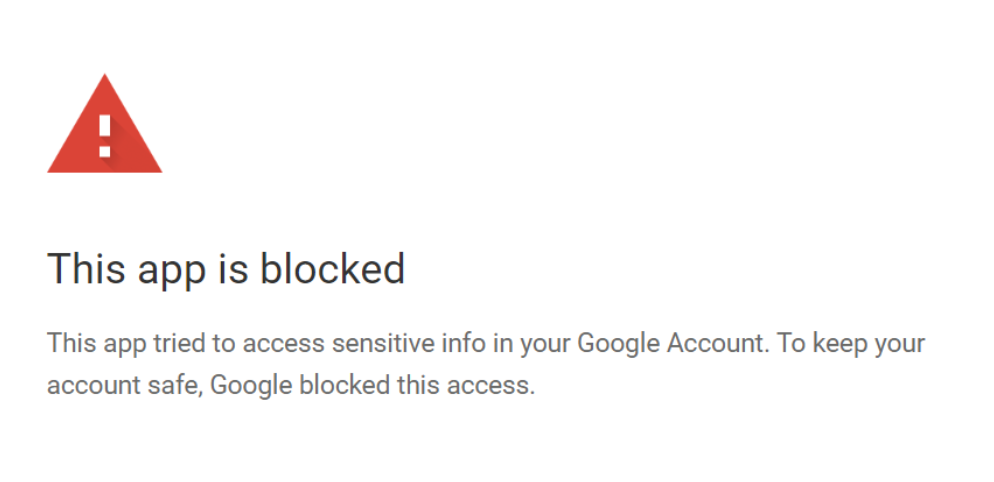The width and height of the screenshot is (994, 482).
Task: Click the word "your" ending first line
Action: coord(900,346)
